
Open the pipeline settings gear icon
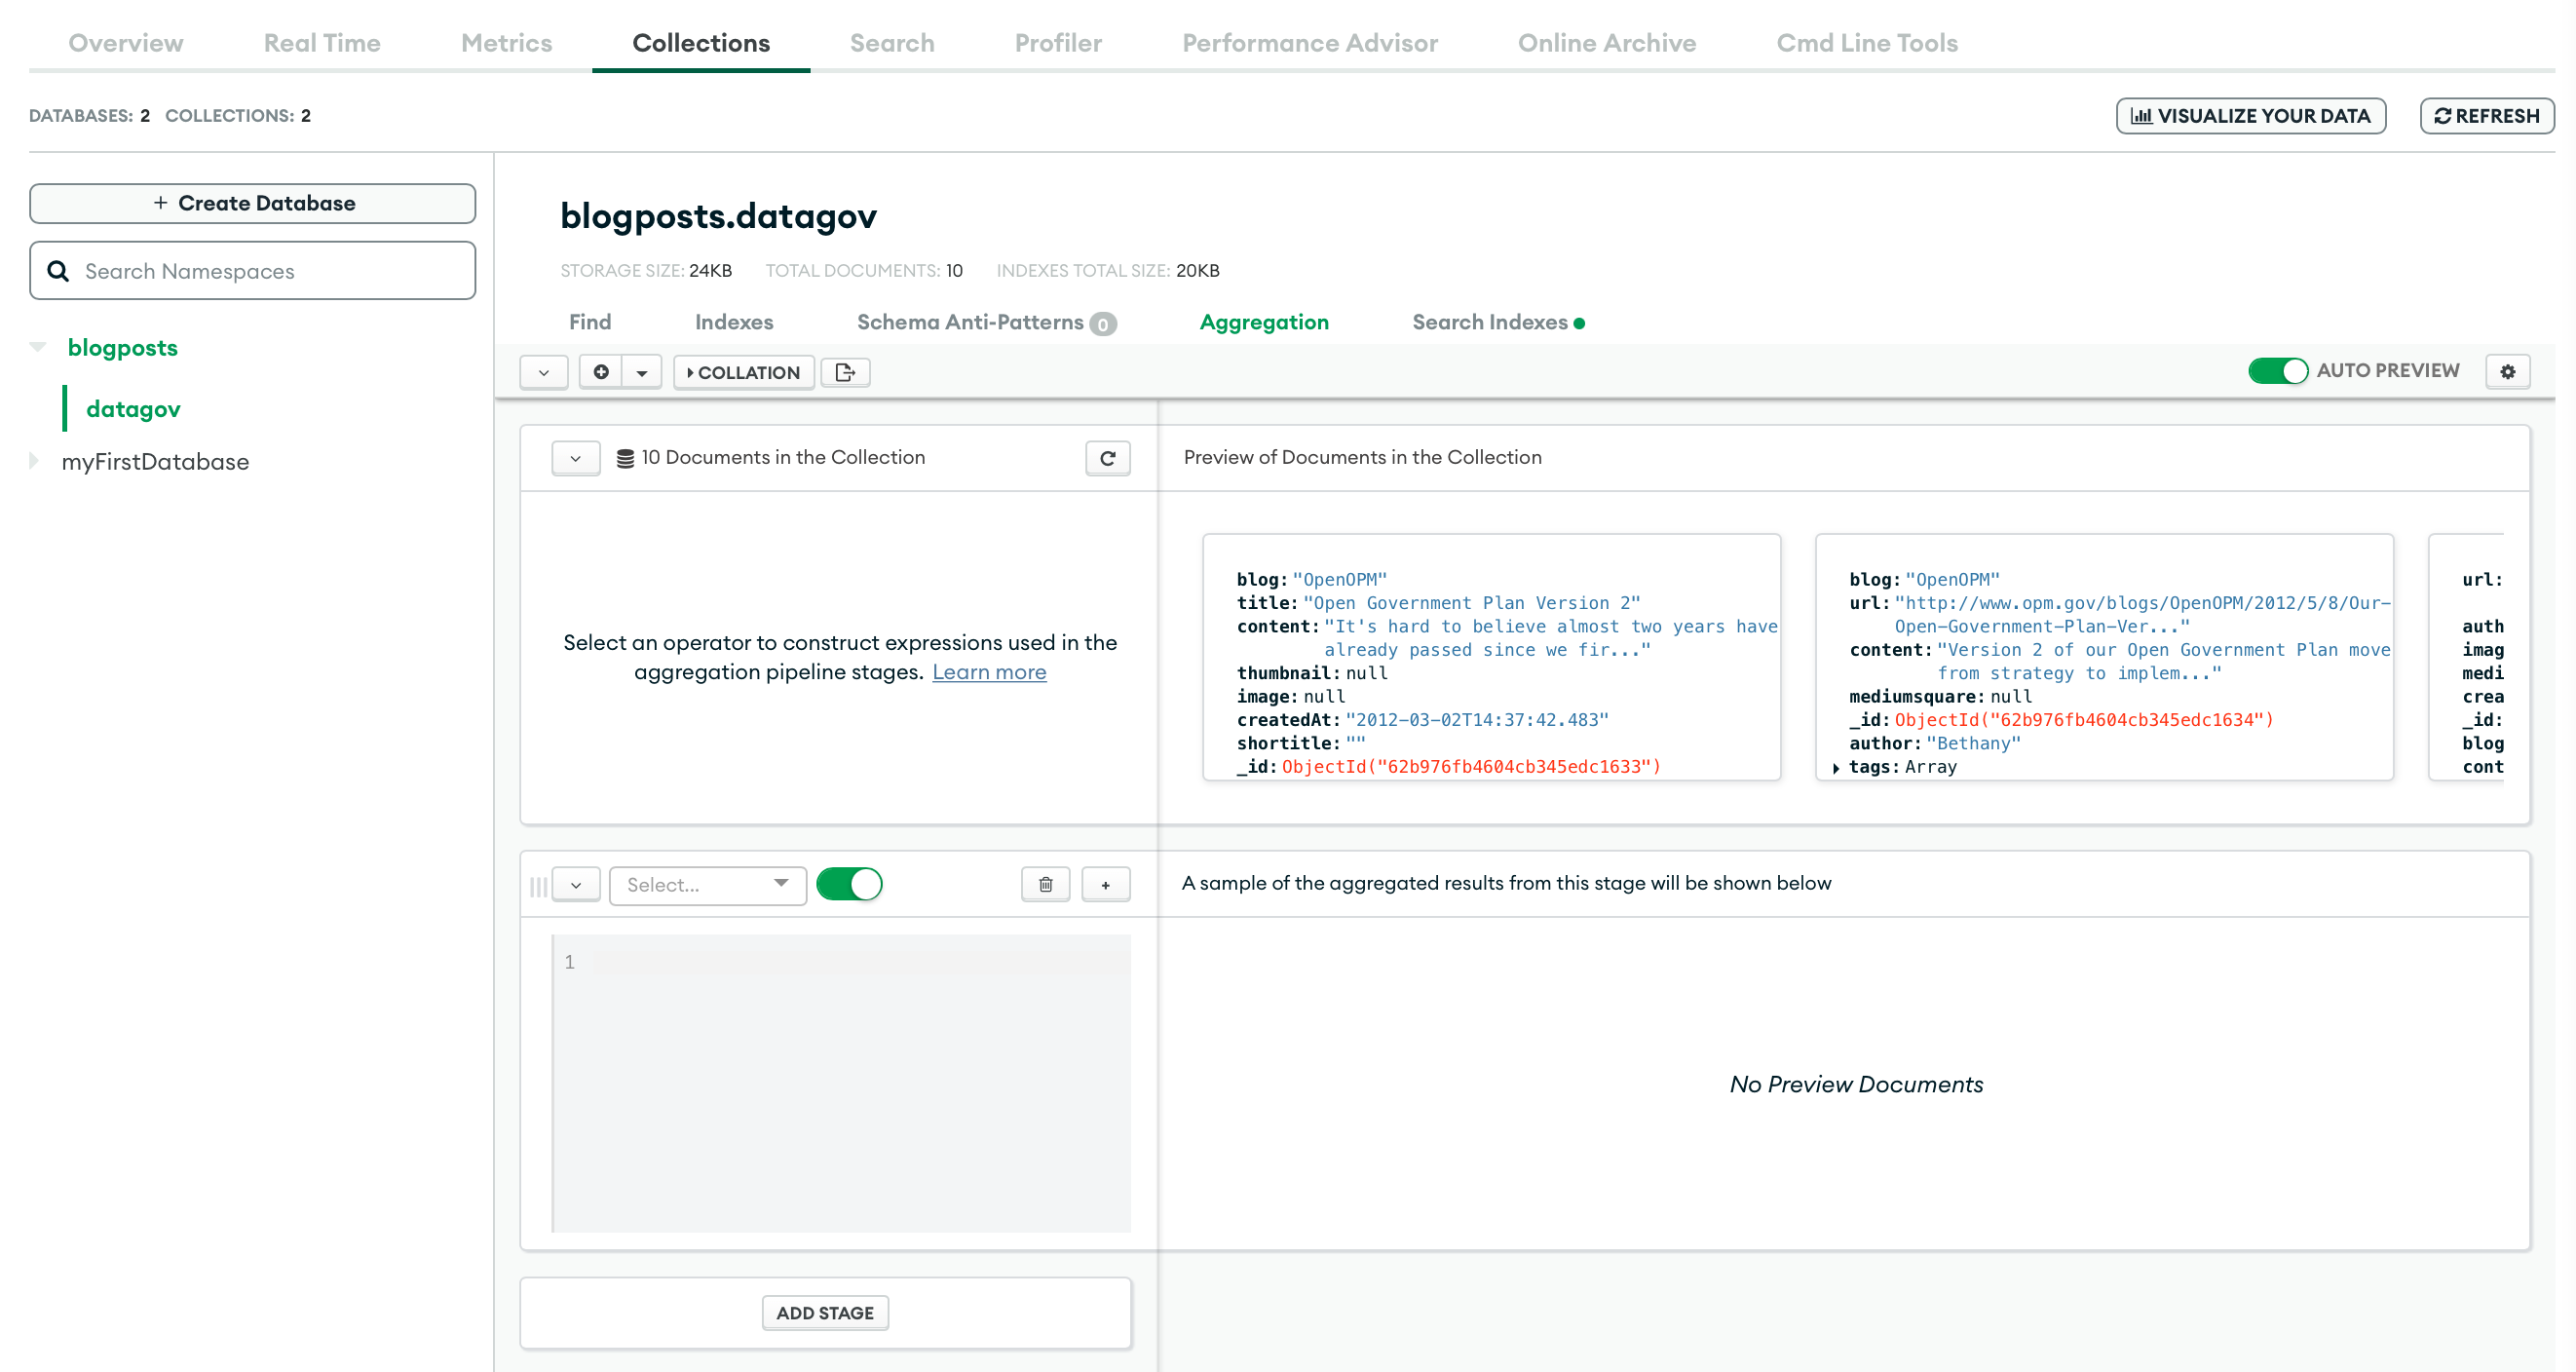click(2507, 371)
